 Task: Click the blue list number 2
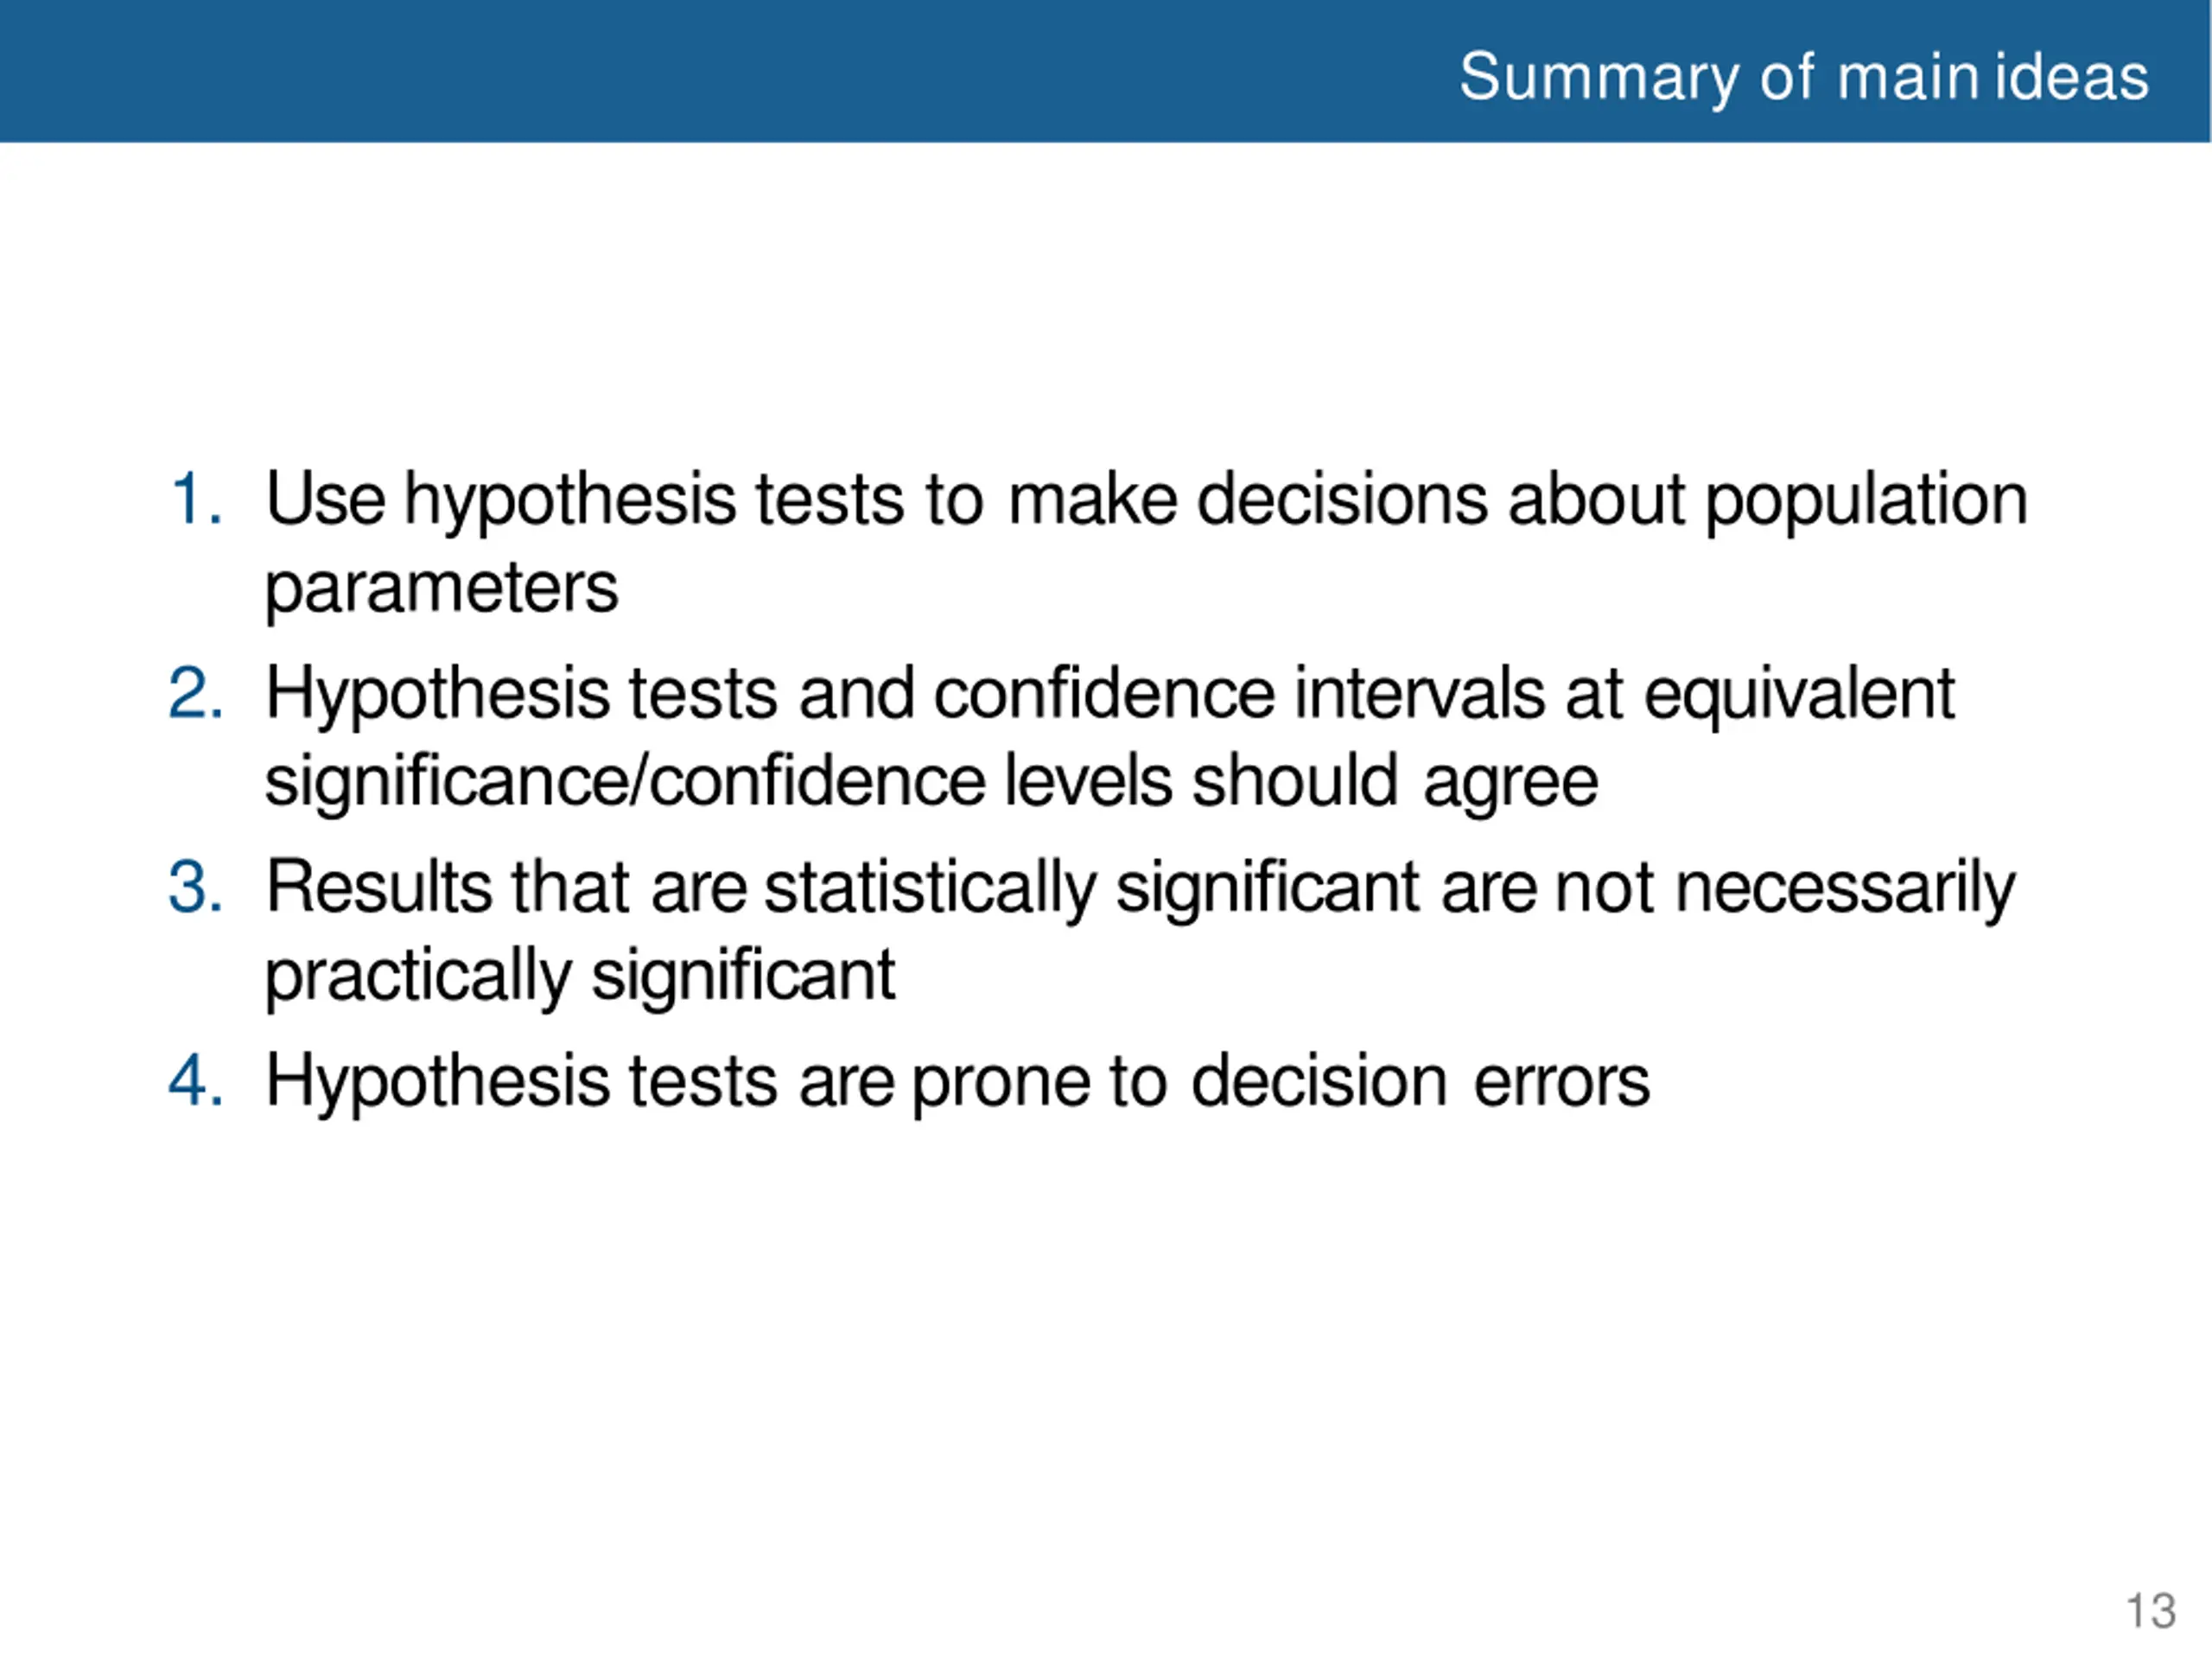[x=196, y=693]
